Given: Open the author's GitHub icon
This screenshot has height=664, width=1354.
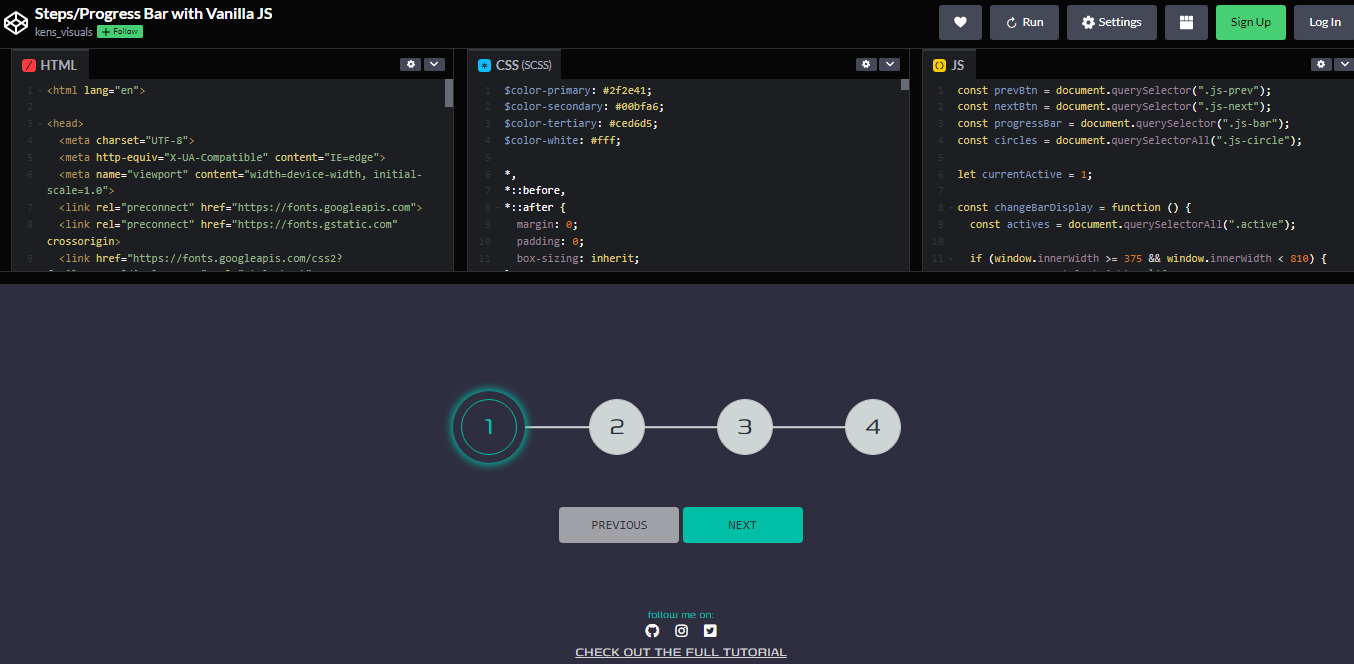Looking at the screenshot, I should 652,631.
